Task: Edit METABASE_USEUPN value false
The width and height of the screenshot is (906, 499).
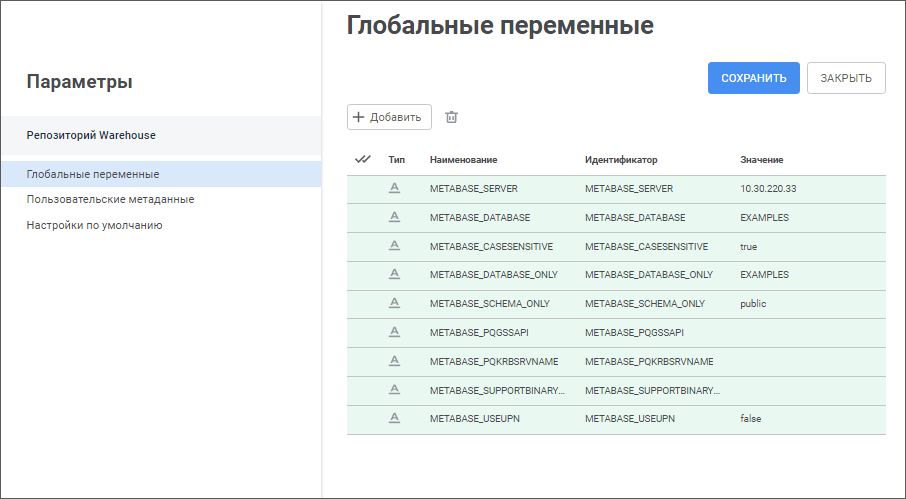Action: point(750,419)
